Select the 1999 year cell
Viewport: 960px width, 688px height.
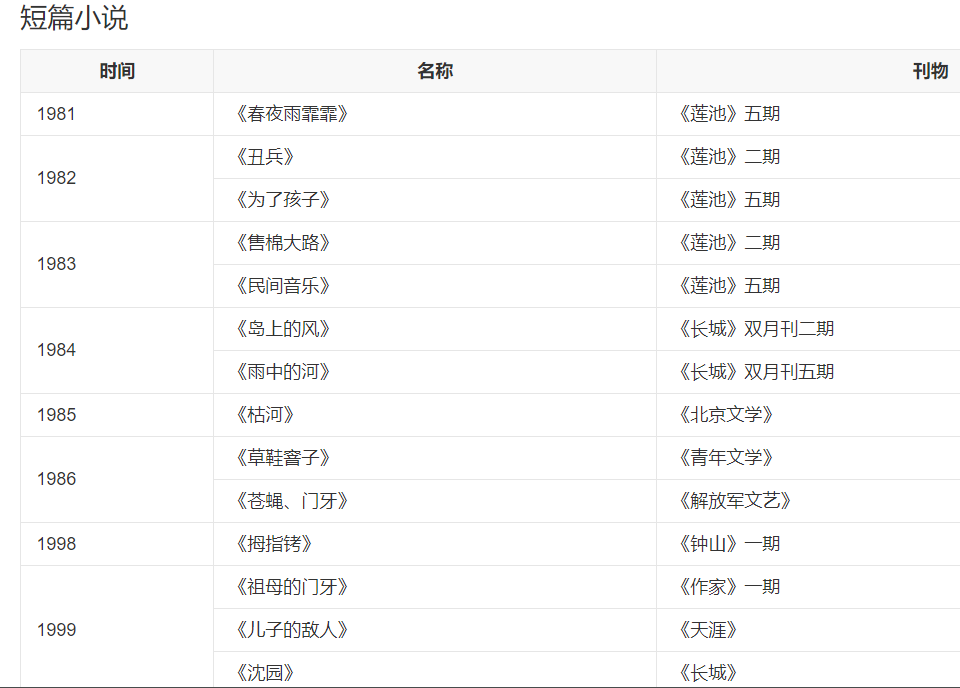(x=56, y=630)
